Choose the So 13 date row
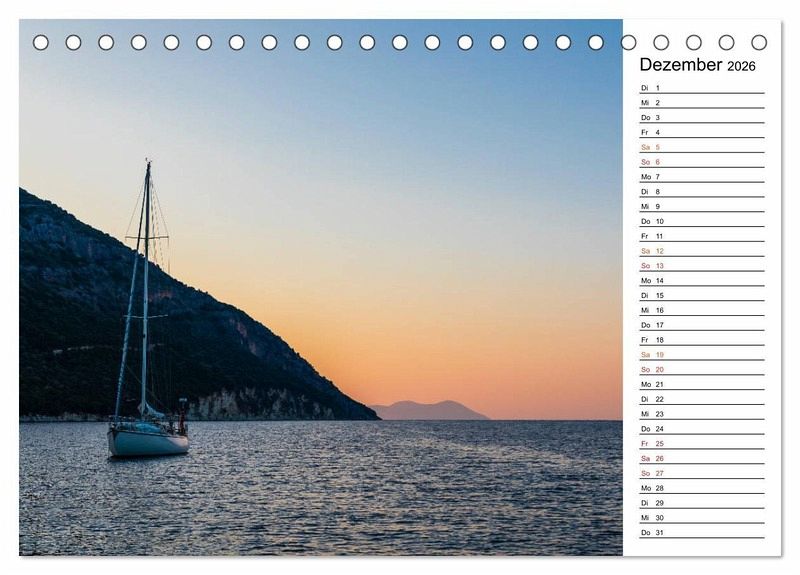The image size is (800, 575). point(701,266)
